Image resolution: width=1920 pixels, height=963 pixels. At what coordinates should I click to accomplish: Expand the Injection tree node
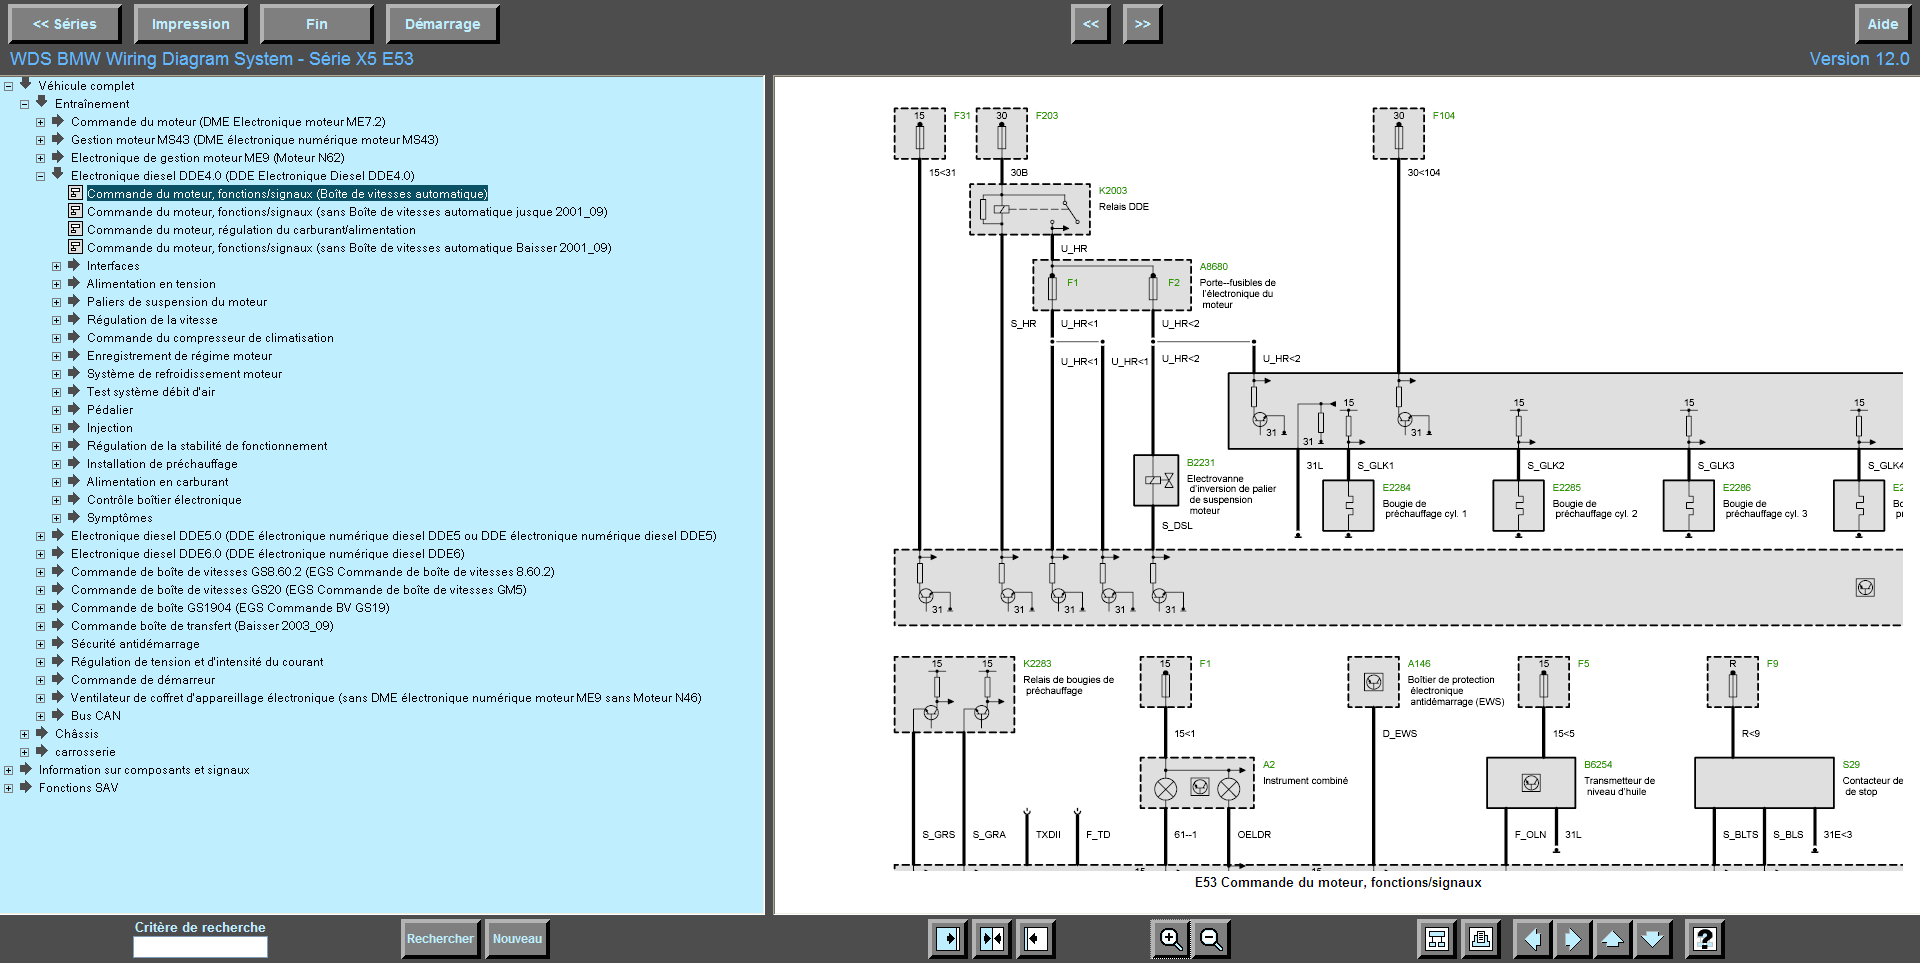pyautogui.click(x=56, y=428)
